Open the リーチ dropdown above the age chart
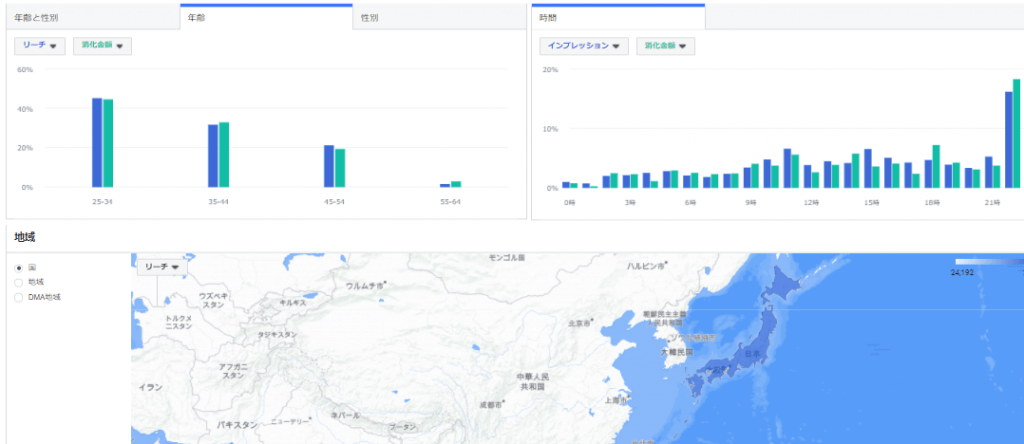 [x=40, y=46]
